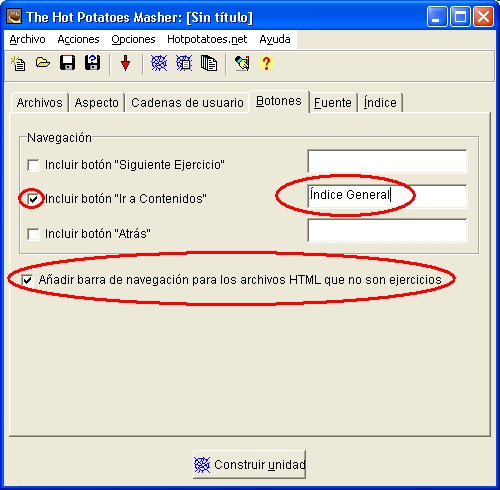
Task: Uncheck the "Ir a Contenidos" button checkbox
Action: pyautogui.click(x=33, y=199)
